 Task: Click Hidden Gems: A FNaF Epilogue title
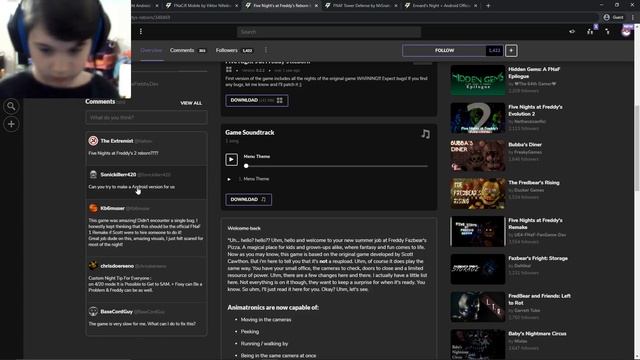534,73
